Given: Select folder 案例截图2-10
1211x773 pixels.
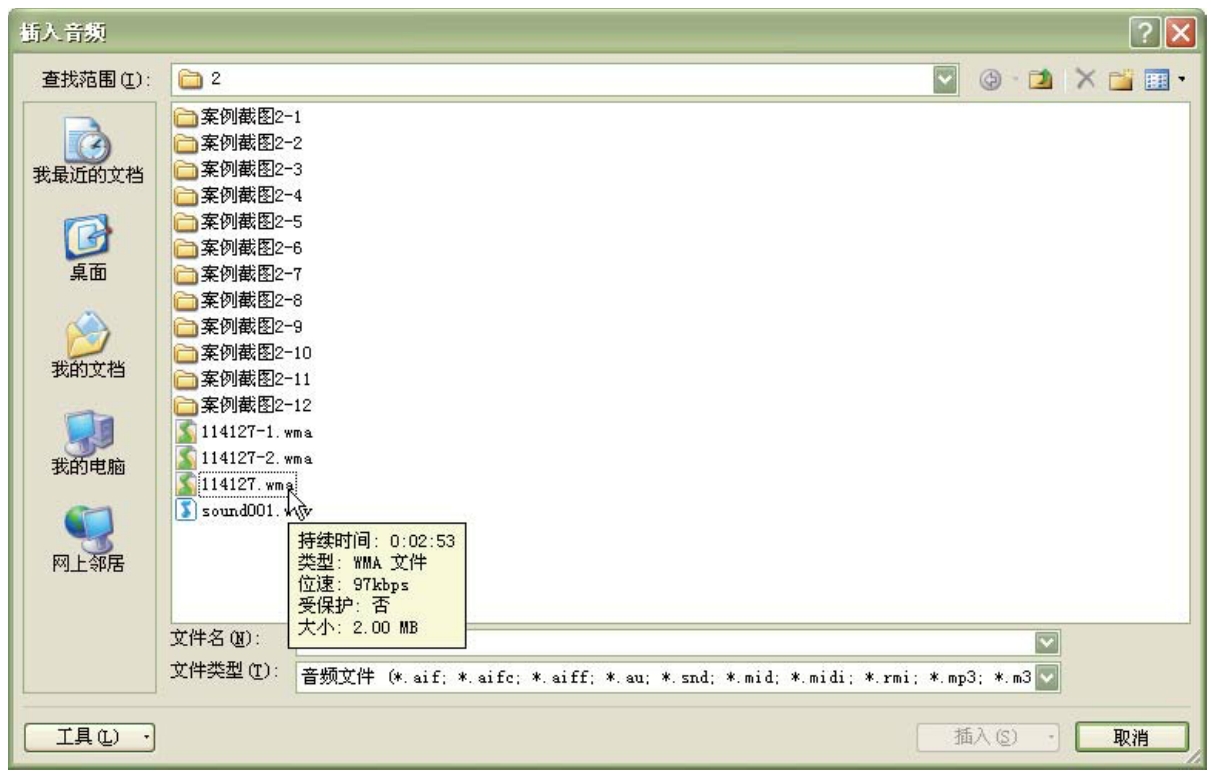Looking at the screenshot, I should 243,352.
